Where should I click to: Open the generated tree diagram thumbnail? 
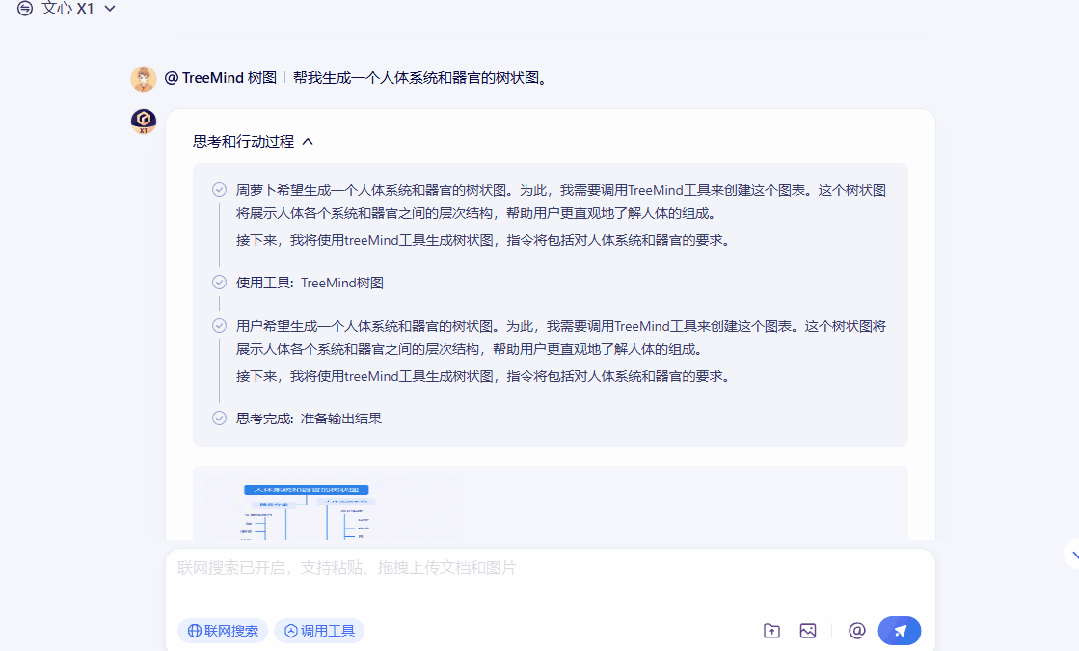[306, 511]
